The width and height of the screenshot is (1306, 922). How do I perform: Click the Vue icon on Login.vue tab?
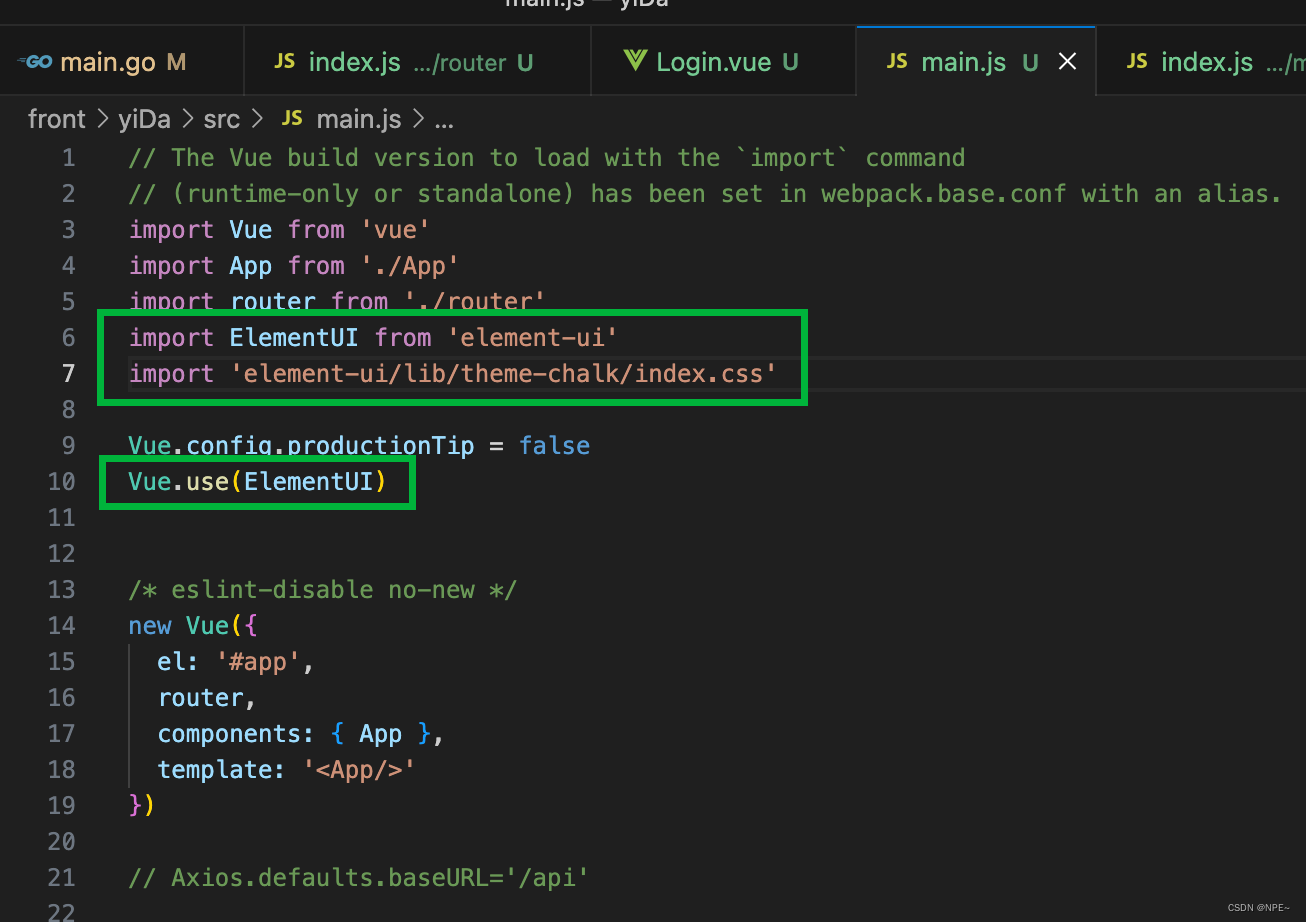635,61
